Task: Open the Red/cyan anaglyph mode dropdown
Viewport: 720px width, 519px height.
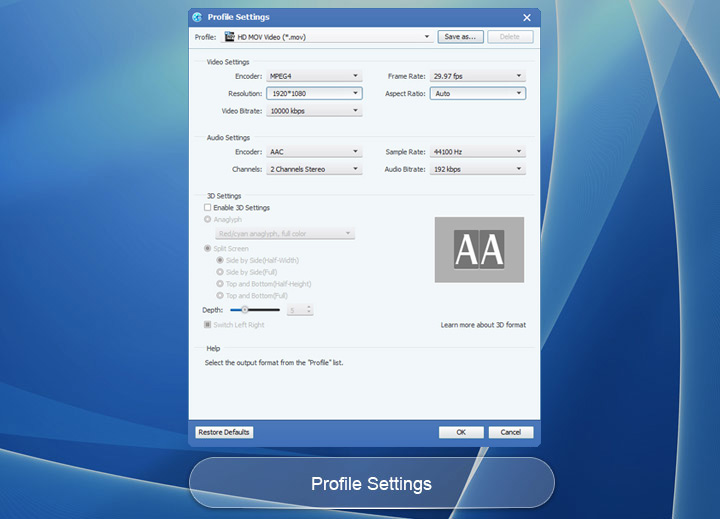Action: pyautogui.click(x=285, y=233)
